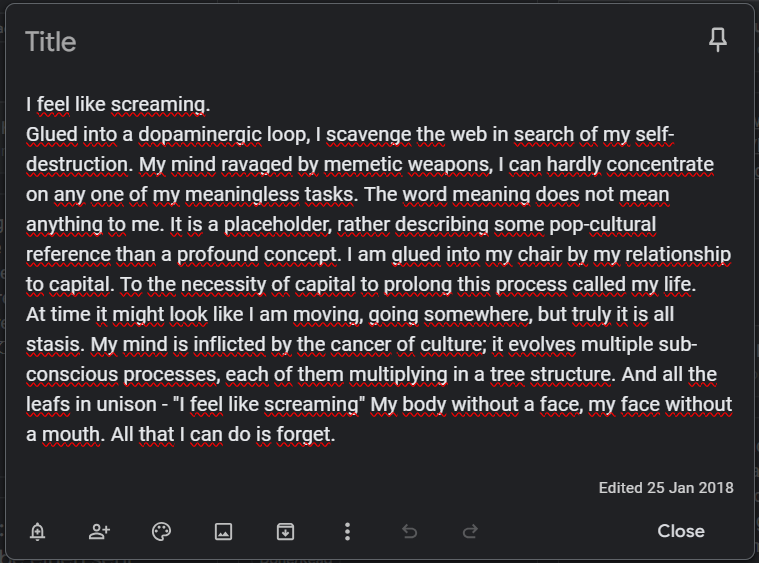Place cursor in the word memetic

point(363,165)
